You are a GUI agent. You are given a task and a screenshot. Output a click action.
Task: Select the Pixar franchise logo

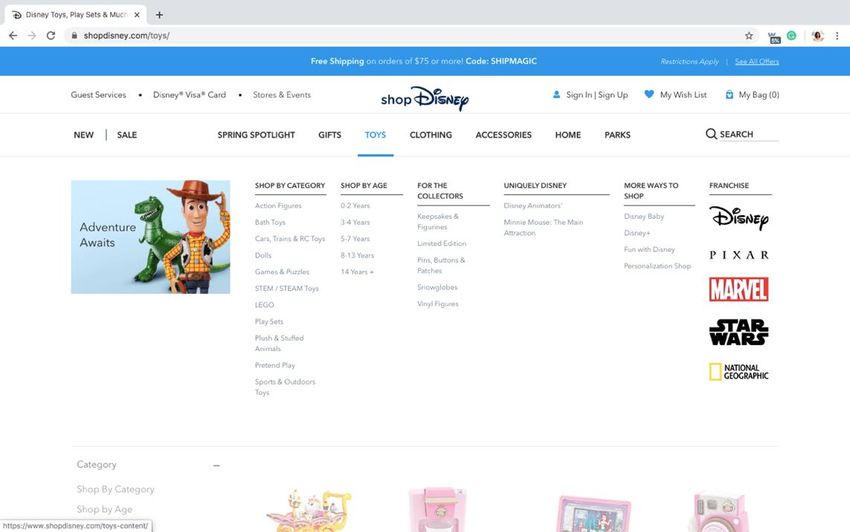[739, 255]
